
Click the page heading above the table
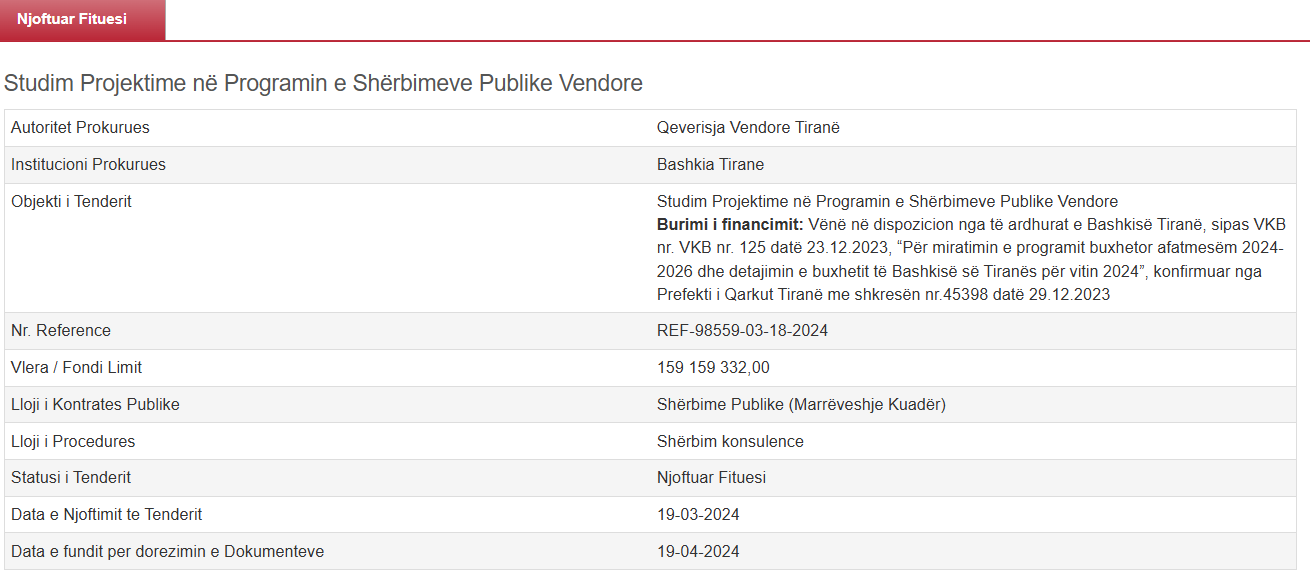click(323, 83)
